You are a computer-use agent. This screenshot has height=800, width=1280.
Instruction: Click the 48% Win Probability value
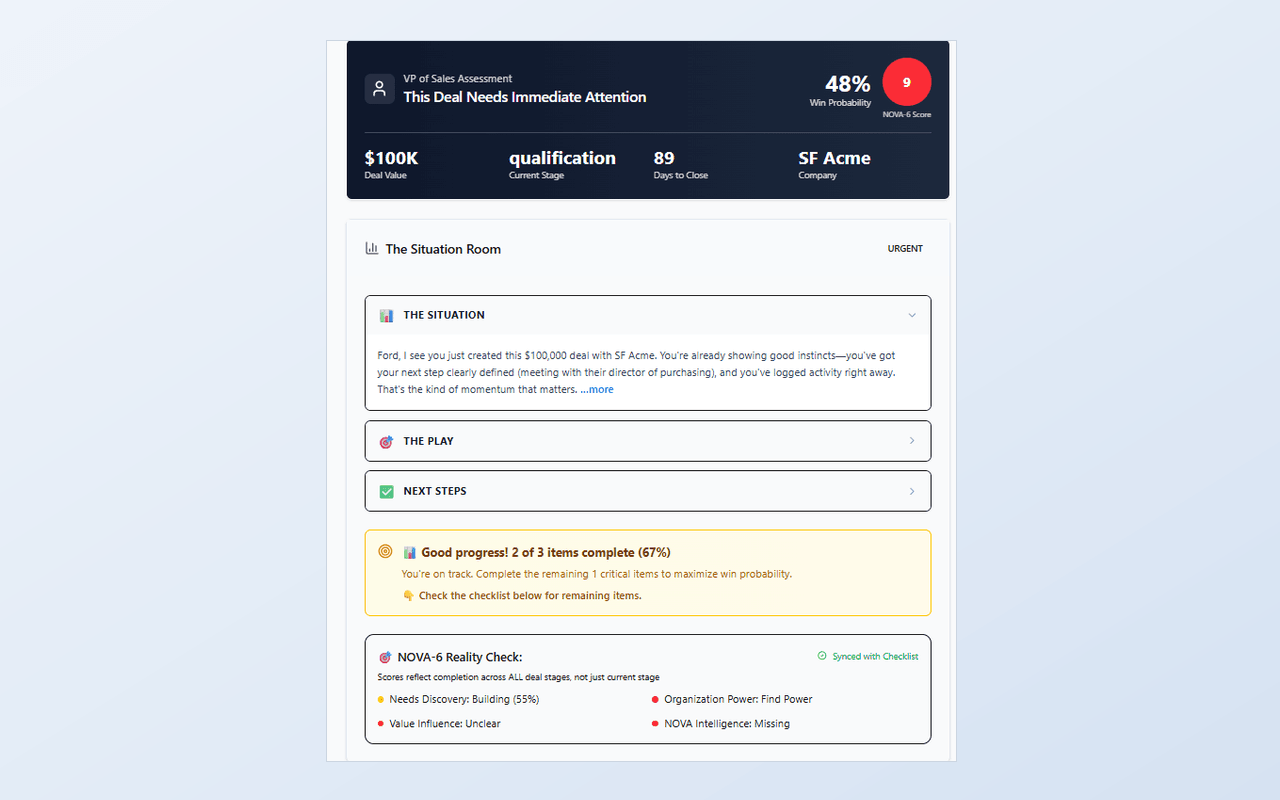pyautogui.click(x=847, y=84)
